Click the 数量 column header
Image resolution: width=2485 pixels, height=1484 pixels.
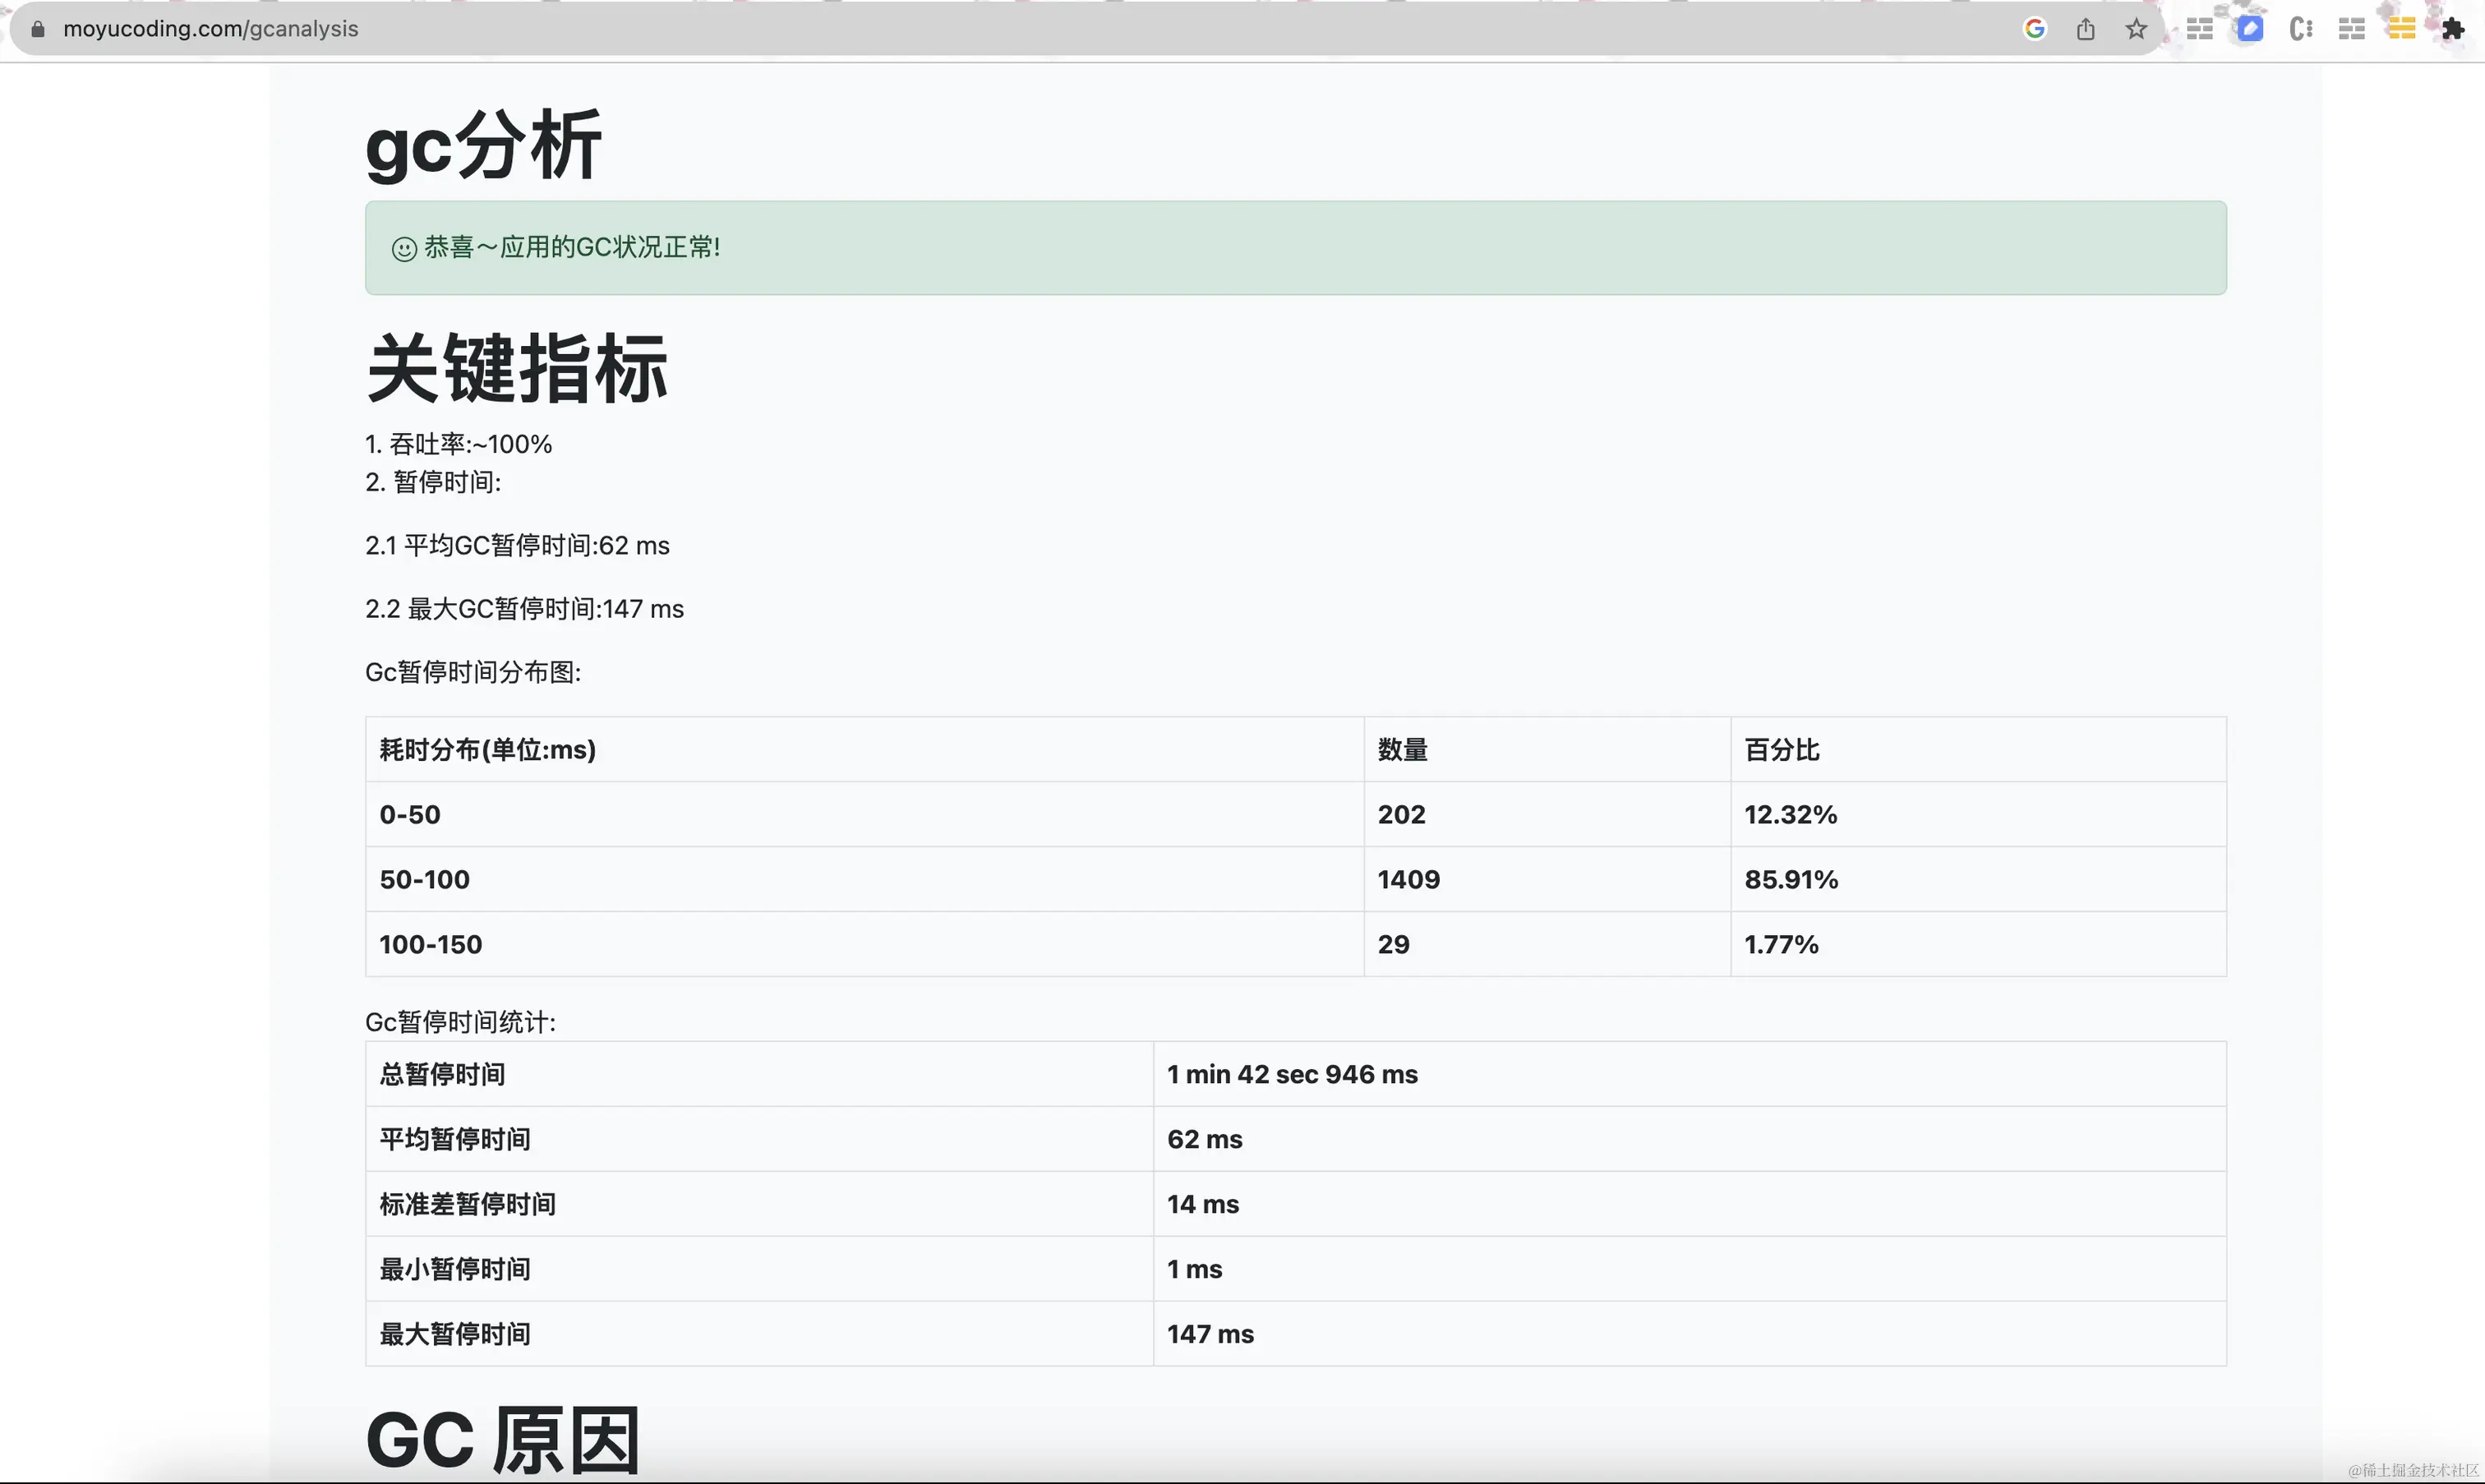1402,750
